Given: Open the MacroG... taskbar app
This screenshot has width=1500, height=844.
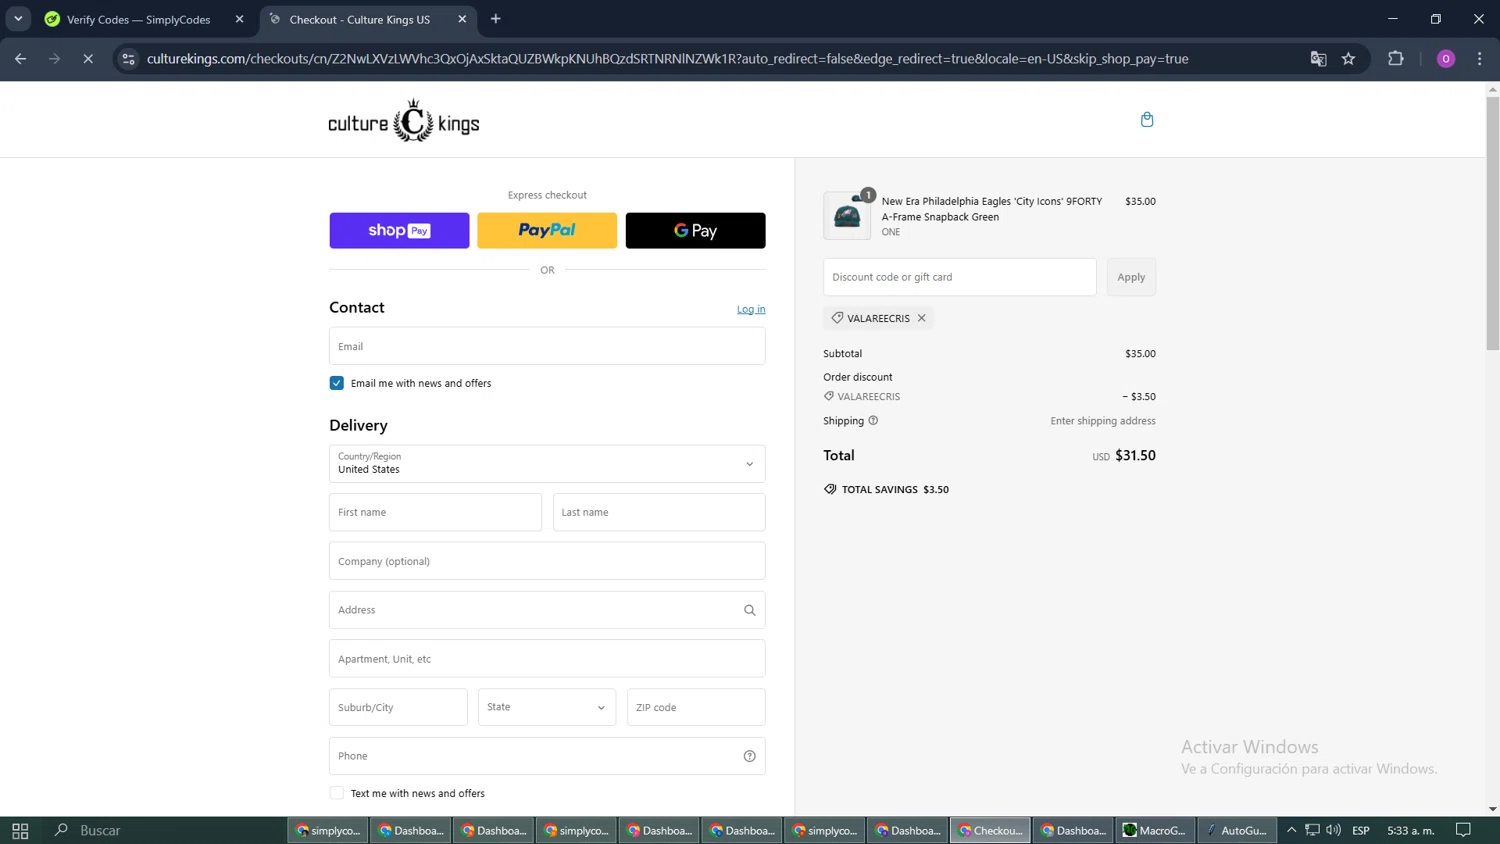Looking at the screenshot, I should tap(1154, 830).
